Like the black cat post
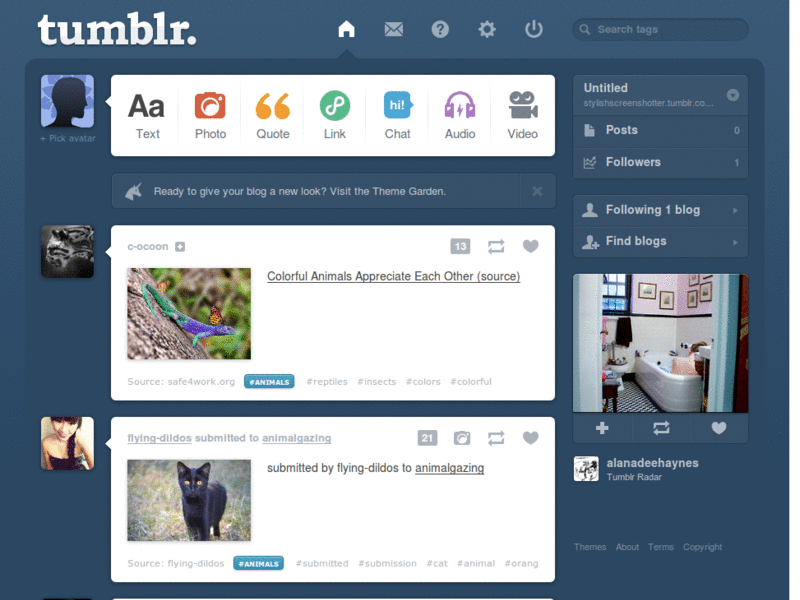 [531, 438]
